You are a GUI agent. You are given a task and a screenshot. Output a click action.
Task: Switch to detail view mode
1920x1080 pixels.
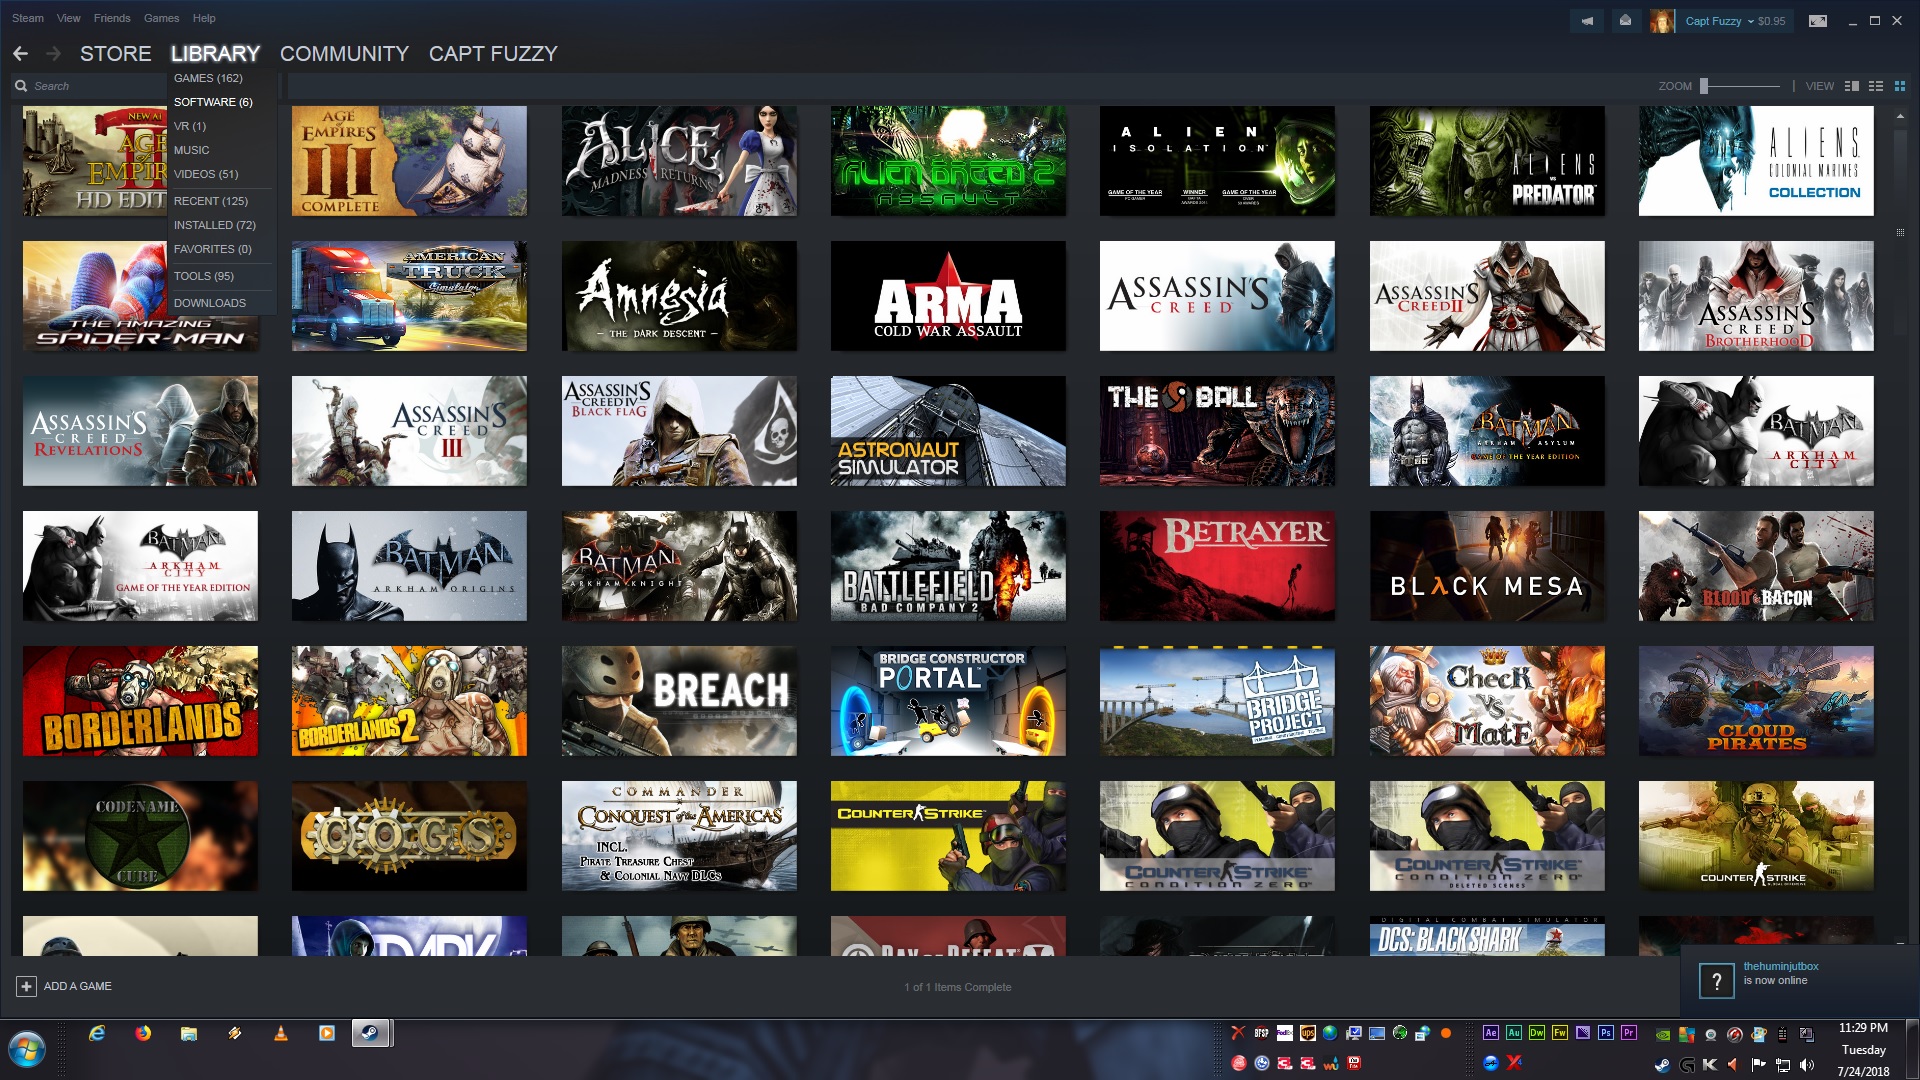tap(1851, 86)
